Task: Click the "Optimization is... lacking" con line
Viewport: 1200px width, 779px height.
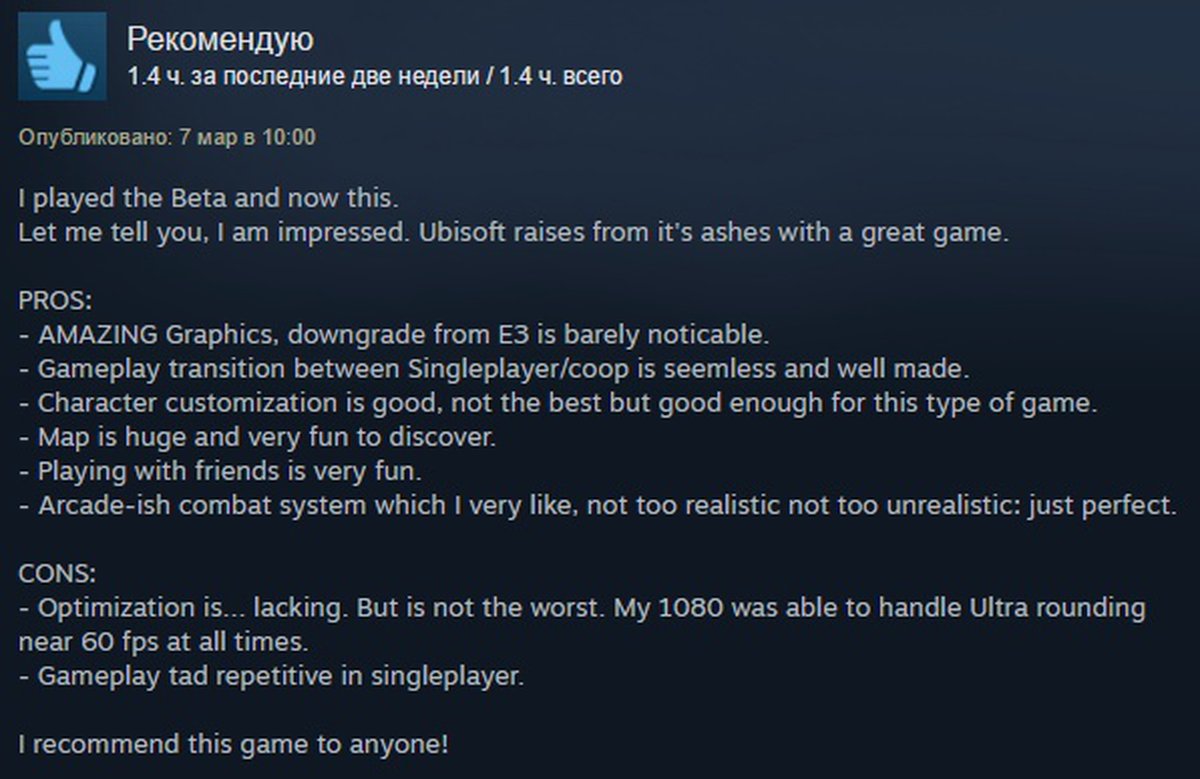Action: (582, 624)
